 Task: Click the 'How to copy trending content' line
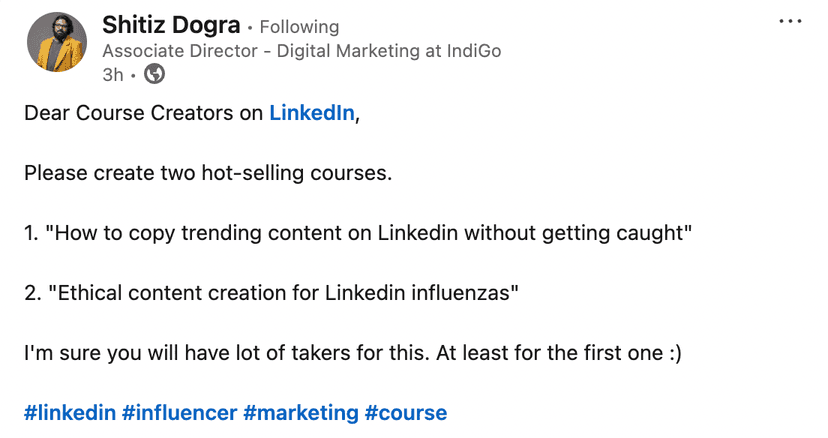(x=357, y=233)
